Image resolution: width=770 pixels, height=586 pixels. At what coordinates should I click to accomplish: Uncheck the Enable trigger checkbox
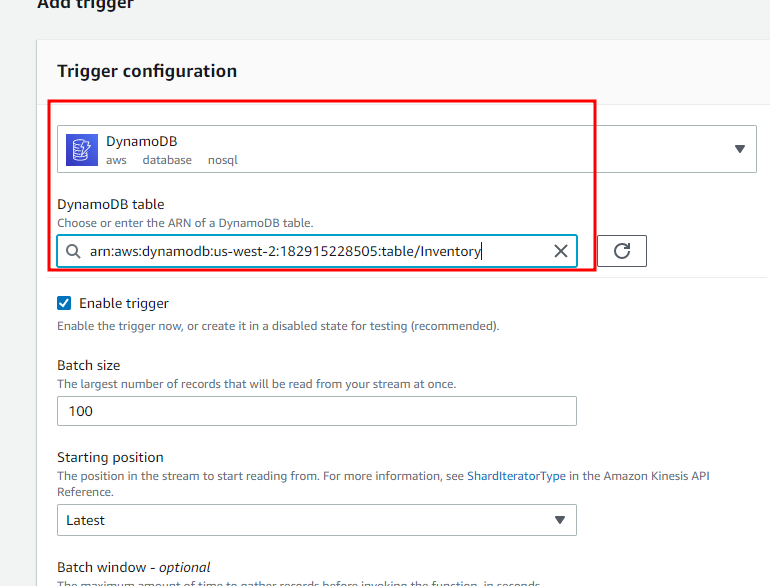click(x=64, y=303)
